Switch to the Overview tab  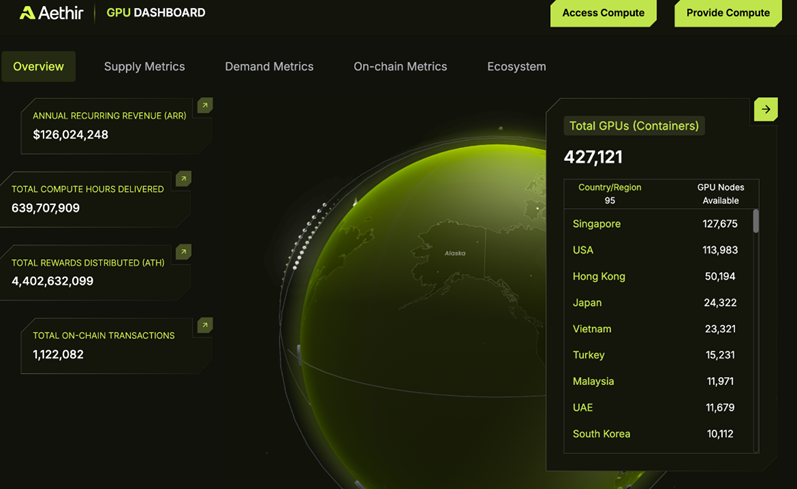point(39,67)
